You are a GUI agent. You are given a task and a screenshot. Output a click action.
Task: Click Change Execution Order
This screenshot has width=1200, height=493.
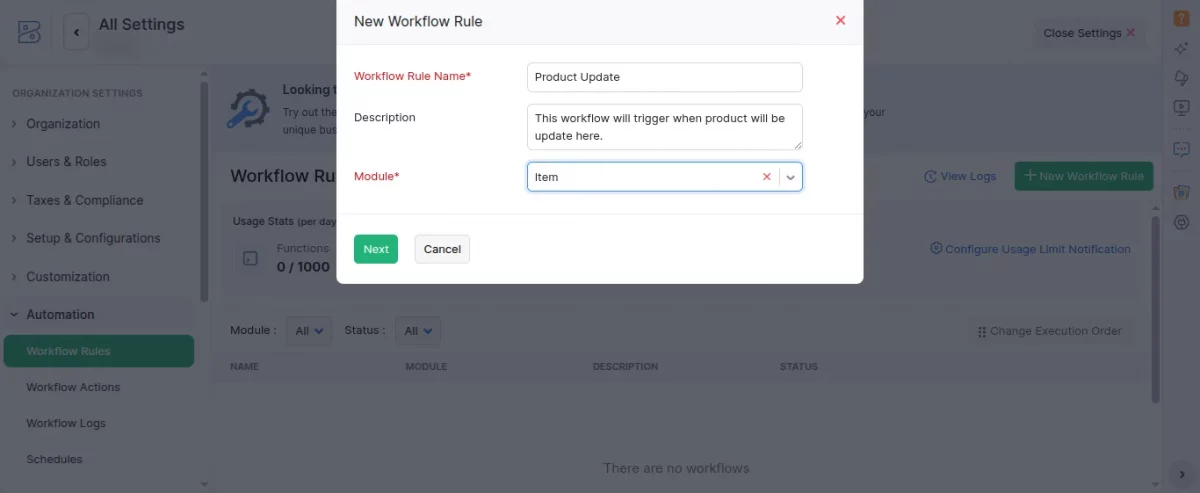(x=1050, y=331)
